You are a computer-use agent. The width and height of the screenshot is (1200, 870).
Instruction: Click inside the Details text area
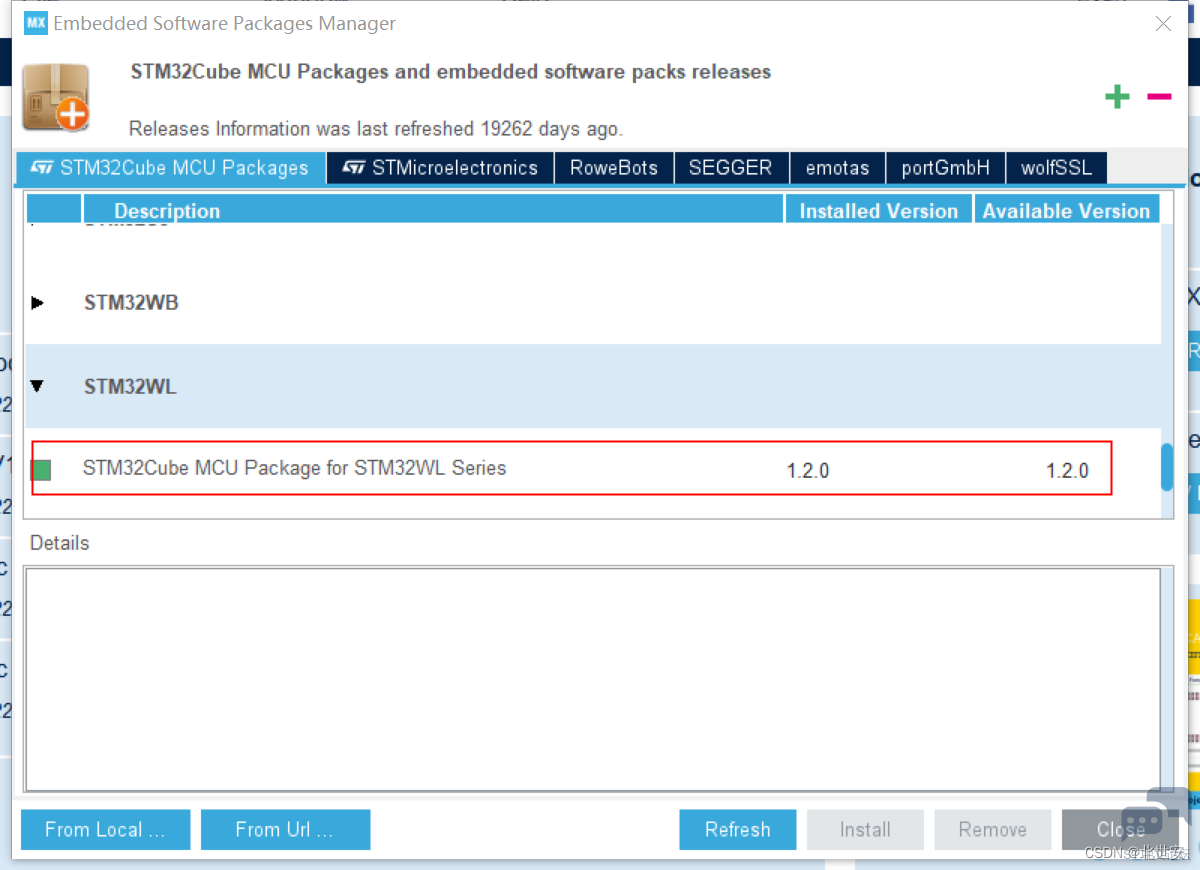(593, 680)
